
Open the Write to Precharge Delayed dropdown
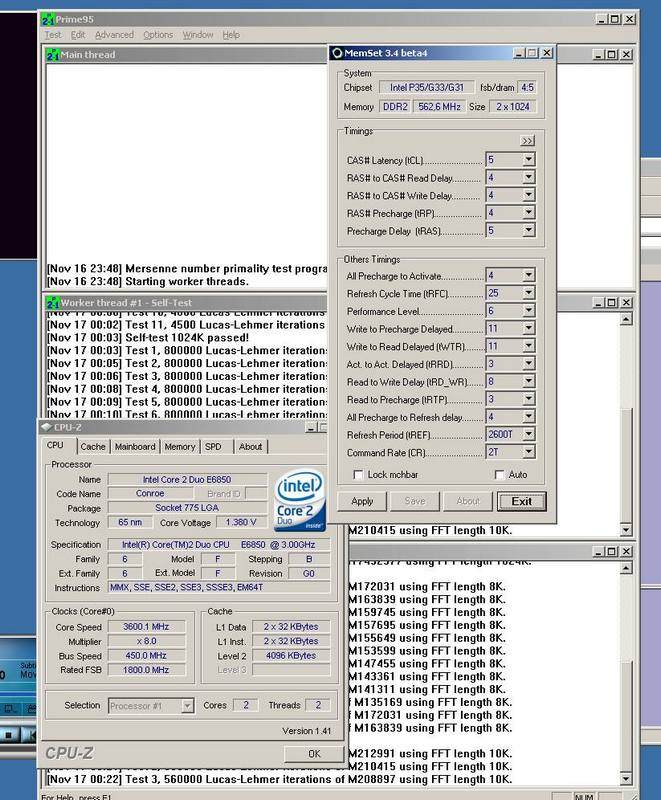coord(529,328)
